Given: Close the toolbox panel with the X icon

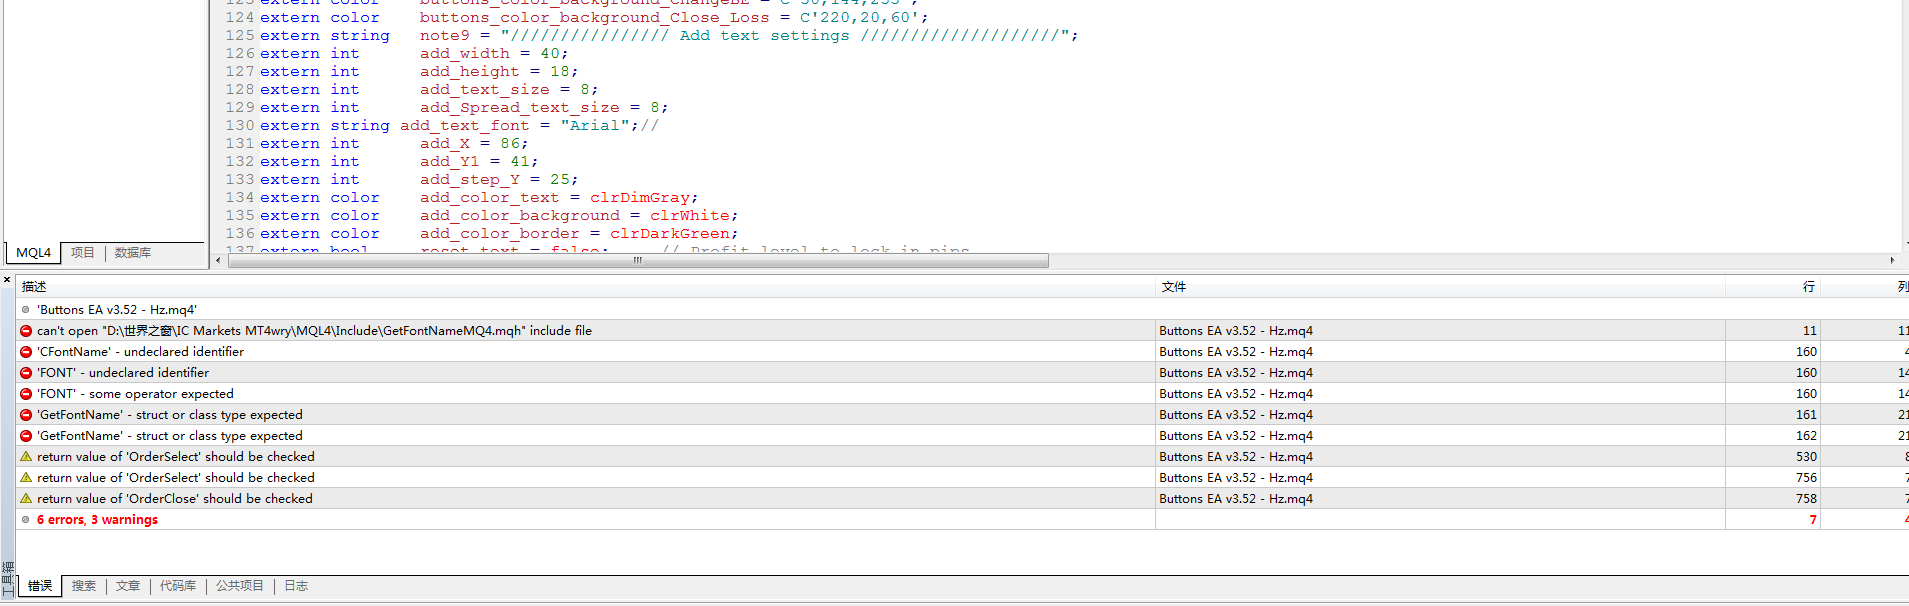Looking at the screenshot, I should (x=7, y=280).
